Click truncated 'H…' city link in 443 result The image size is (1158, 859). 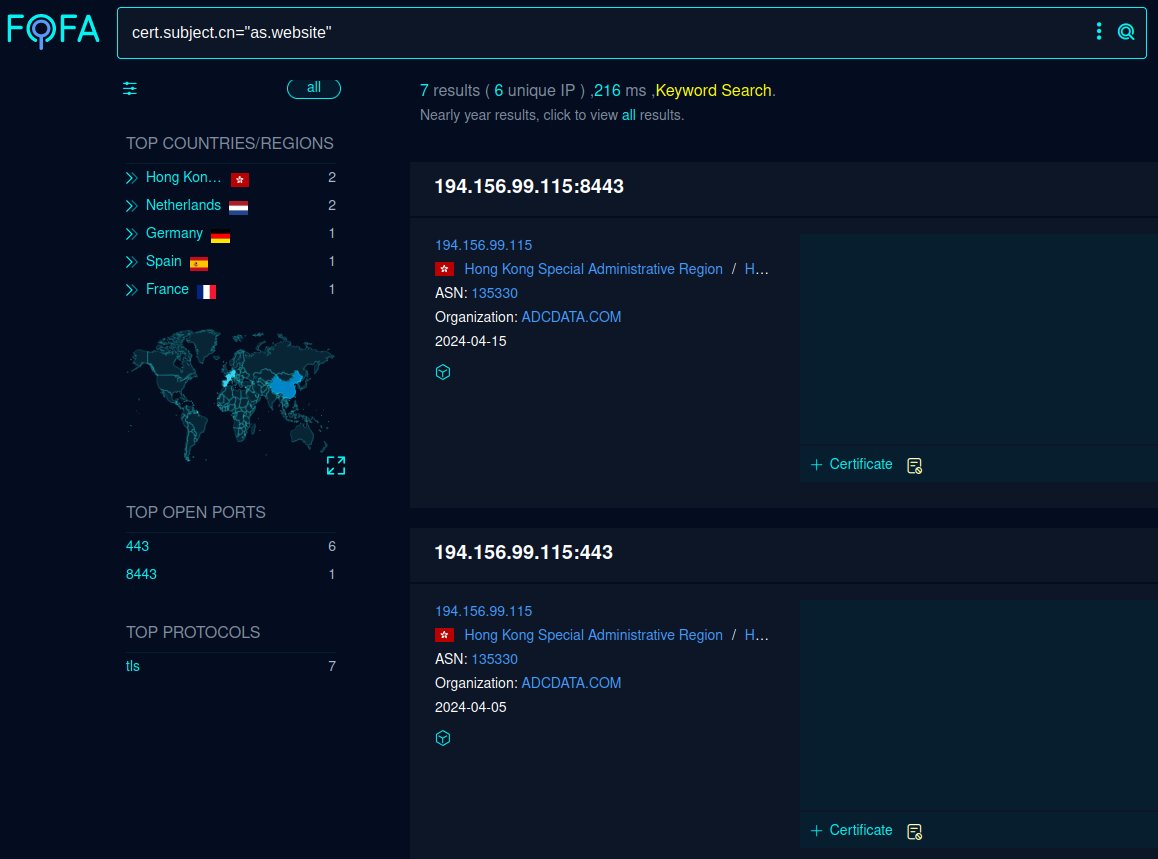click(x=756, y=636)
